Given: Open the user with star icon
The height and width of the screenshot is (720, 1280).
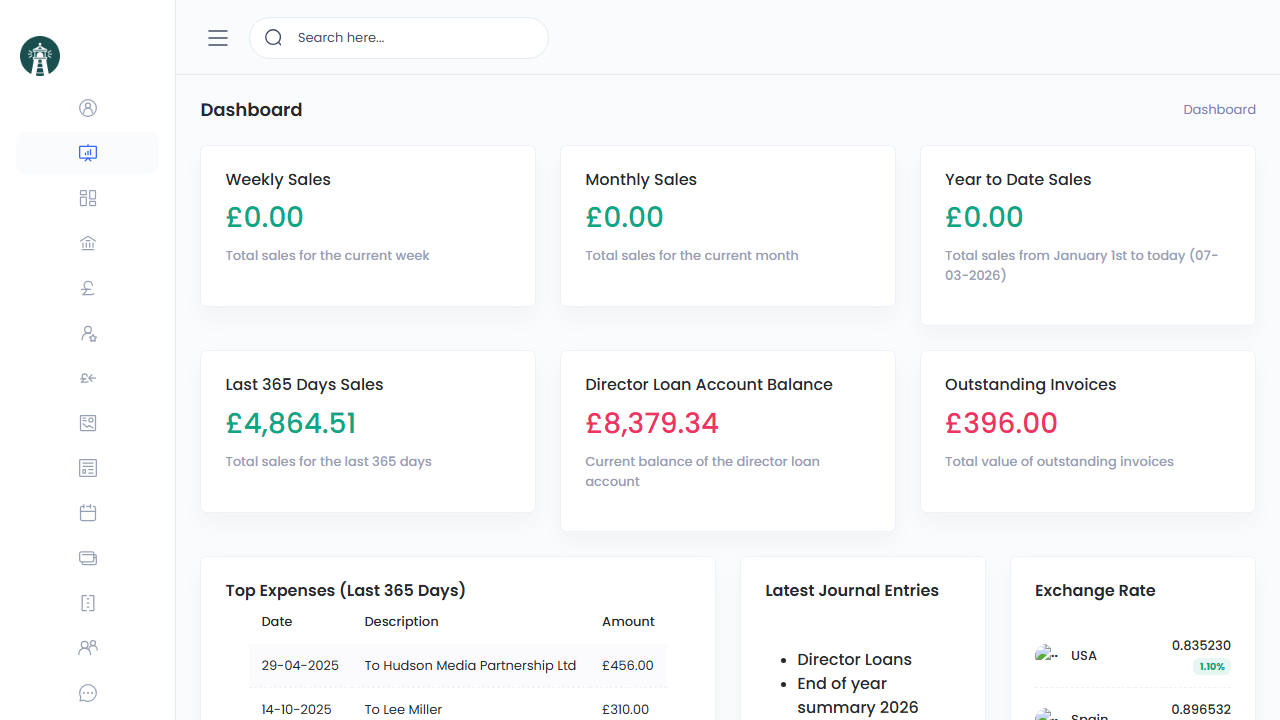Looking at the screenshot, I should [88, 333].
